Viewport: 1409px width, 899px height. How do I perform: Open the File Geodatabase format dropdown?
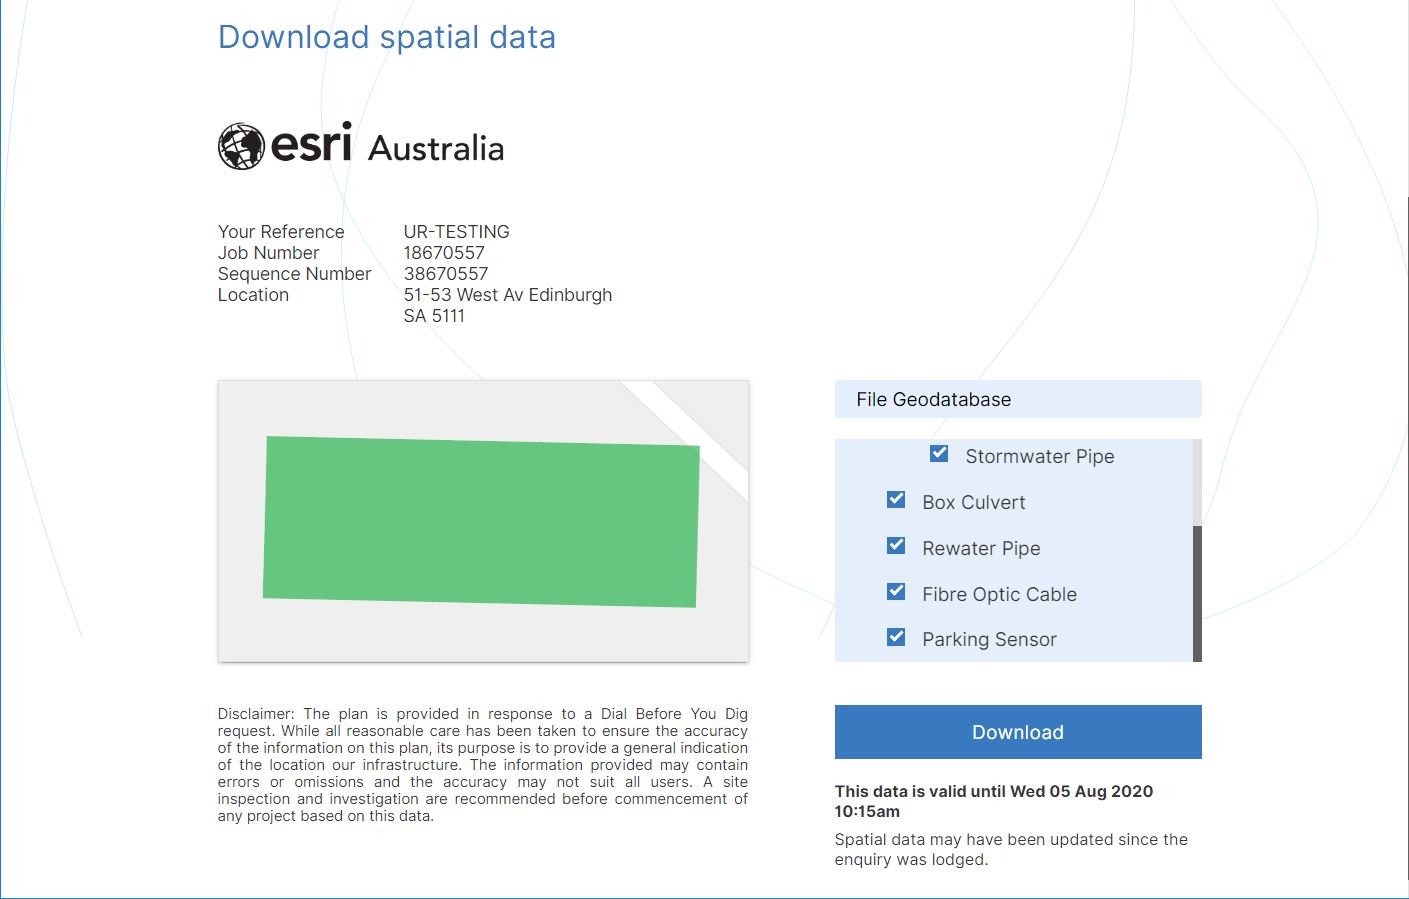click(1017, 399)
